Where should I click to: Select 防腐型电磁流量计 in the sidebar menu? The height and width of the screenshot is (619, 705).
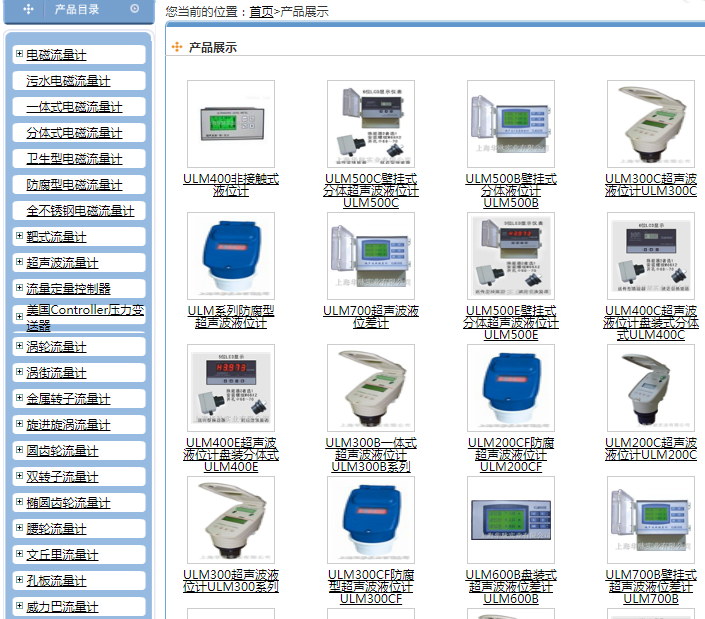(x=74, y=185)
